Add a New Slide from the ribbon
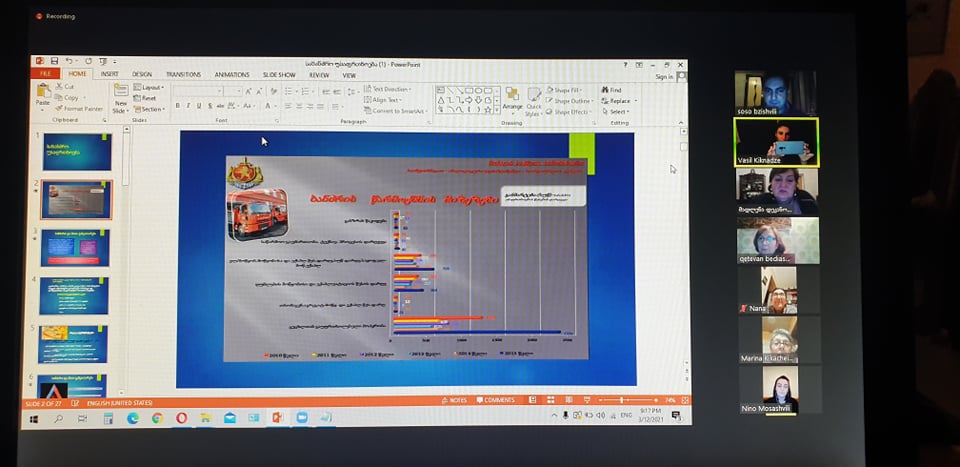The image size is (960, 467). click(121, 98)
